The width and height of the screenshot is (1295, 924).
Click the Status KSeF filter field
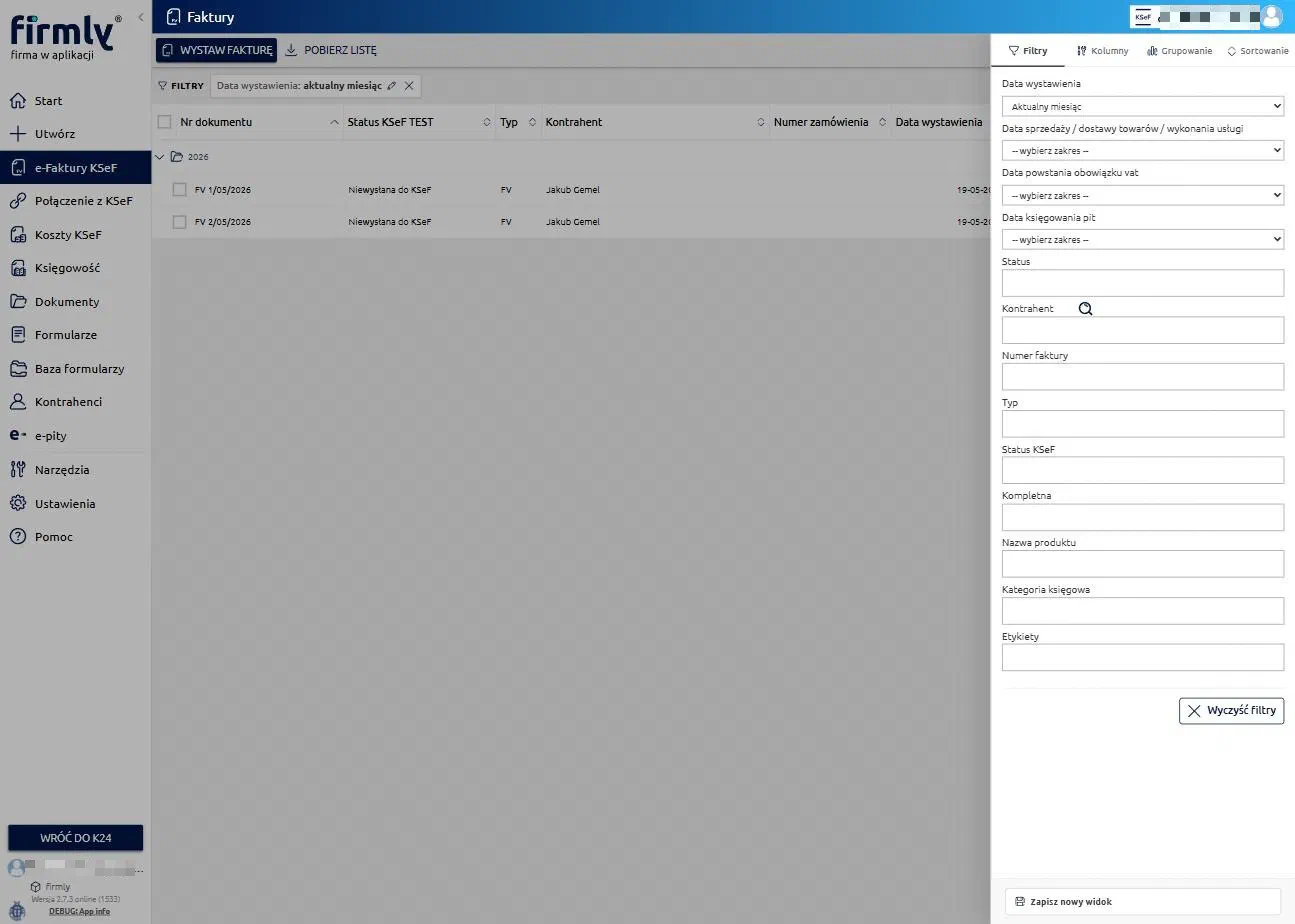coord(1143,470)
